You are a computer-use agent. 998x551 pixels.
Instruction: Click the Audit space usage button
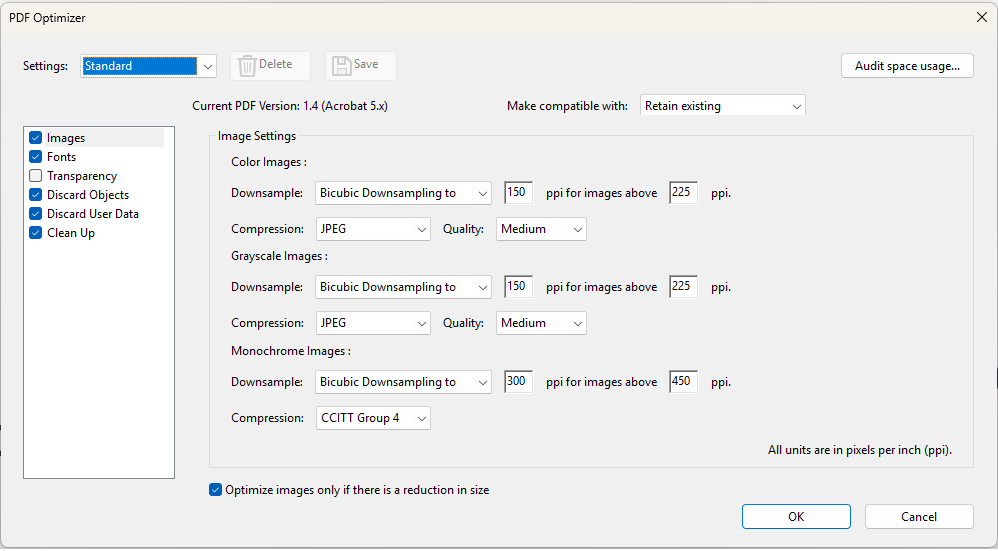pyautogui.click(x=907, y=66)
